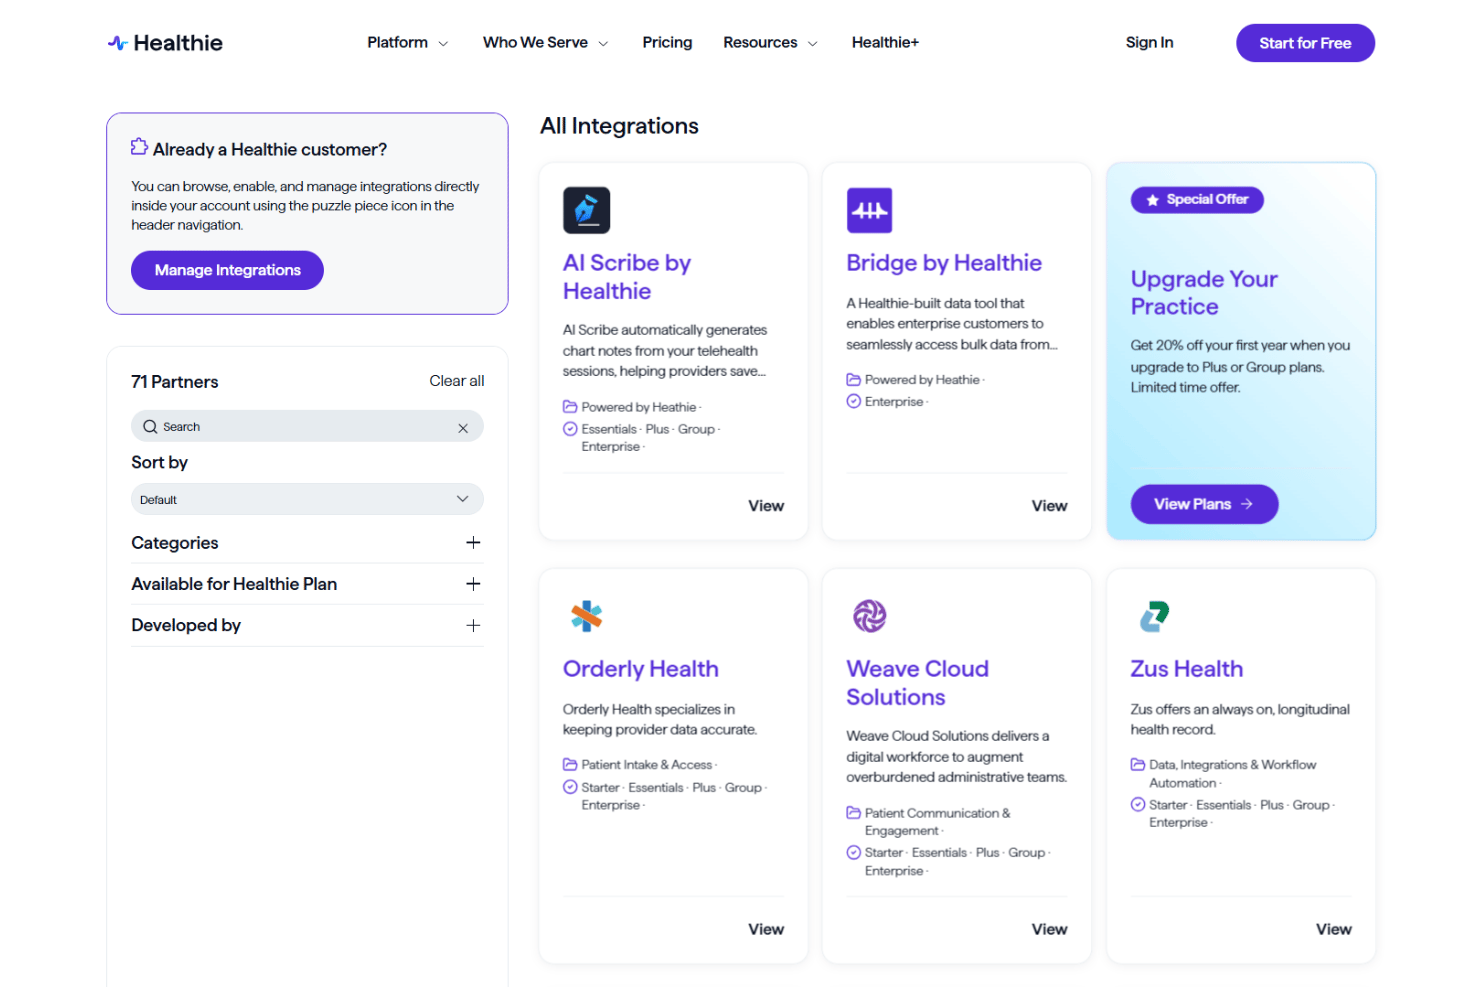Click the search magnifier icon
The height and width of the screenshot is (987, 1480).
(150, 427)
